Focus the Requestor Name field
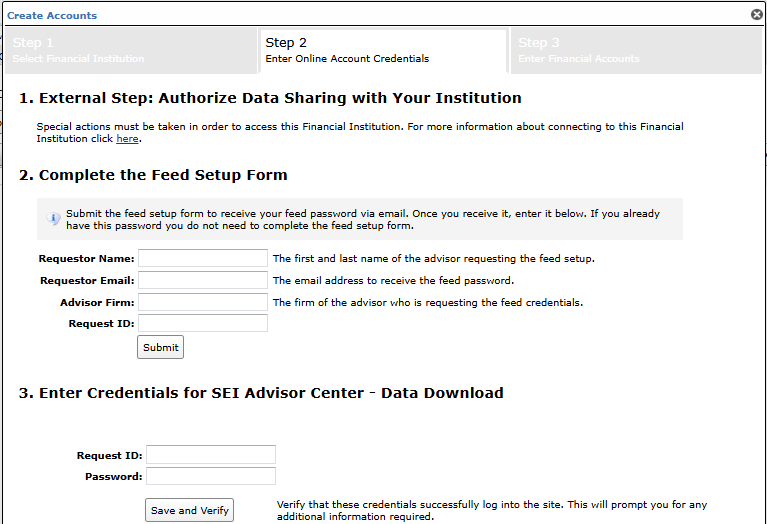This screenshot has height=524, width=767. (203, 258)
